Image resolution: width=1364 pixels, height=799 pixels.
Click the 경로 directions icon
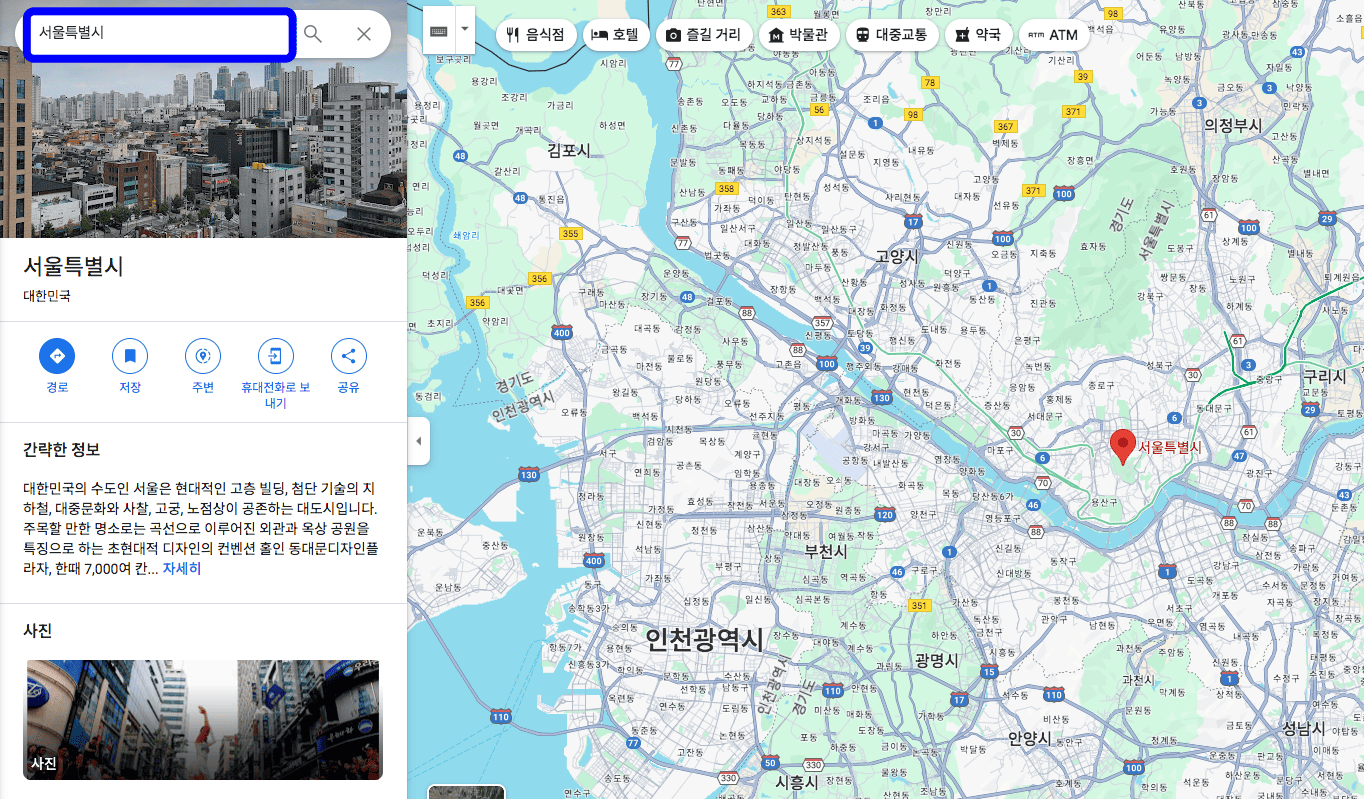pyautogui.click(x=57, y=356)
